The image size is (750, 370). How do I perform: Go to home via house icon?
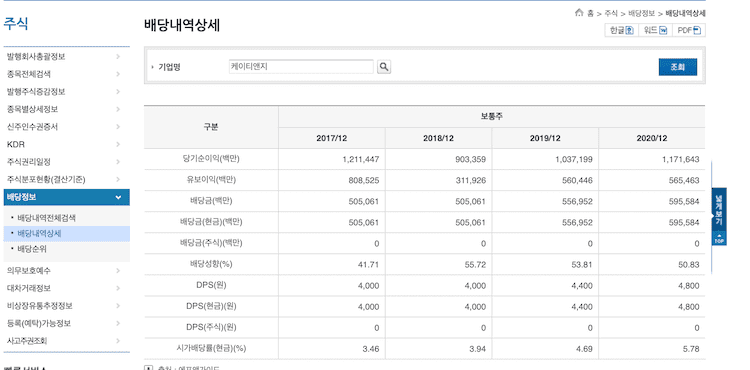579,13
